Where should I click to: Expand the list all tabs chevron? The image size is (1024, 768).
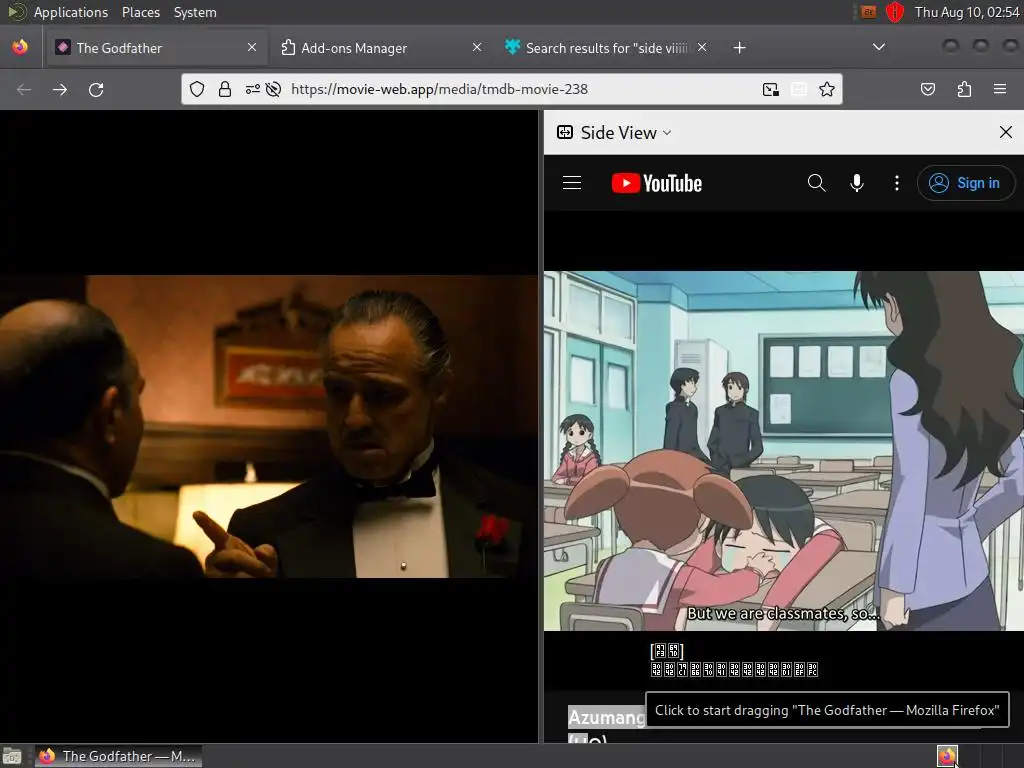coord(879,47)
